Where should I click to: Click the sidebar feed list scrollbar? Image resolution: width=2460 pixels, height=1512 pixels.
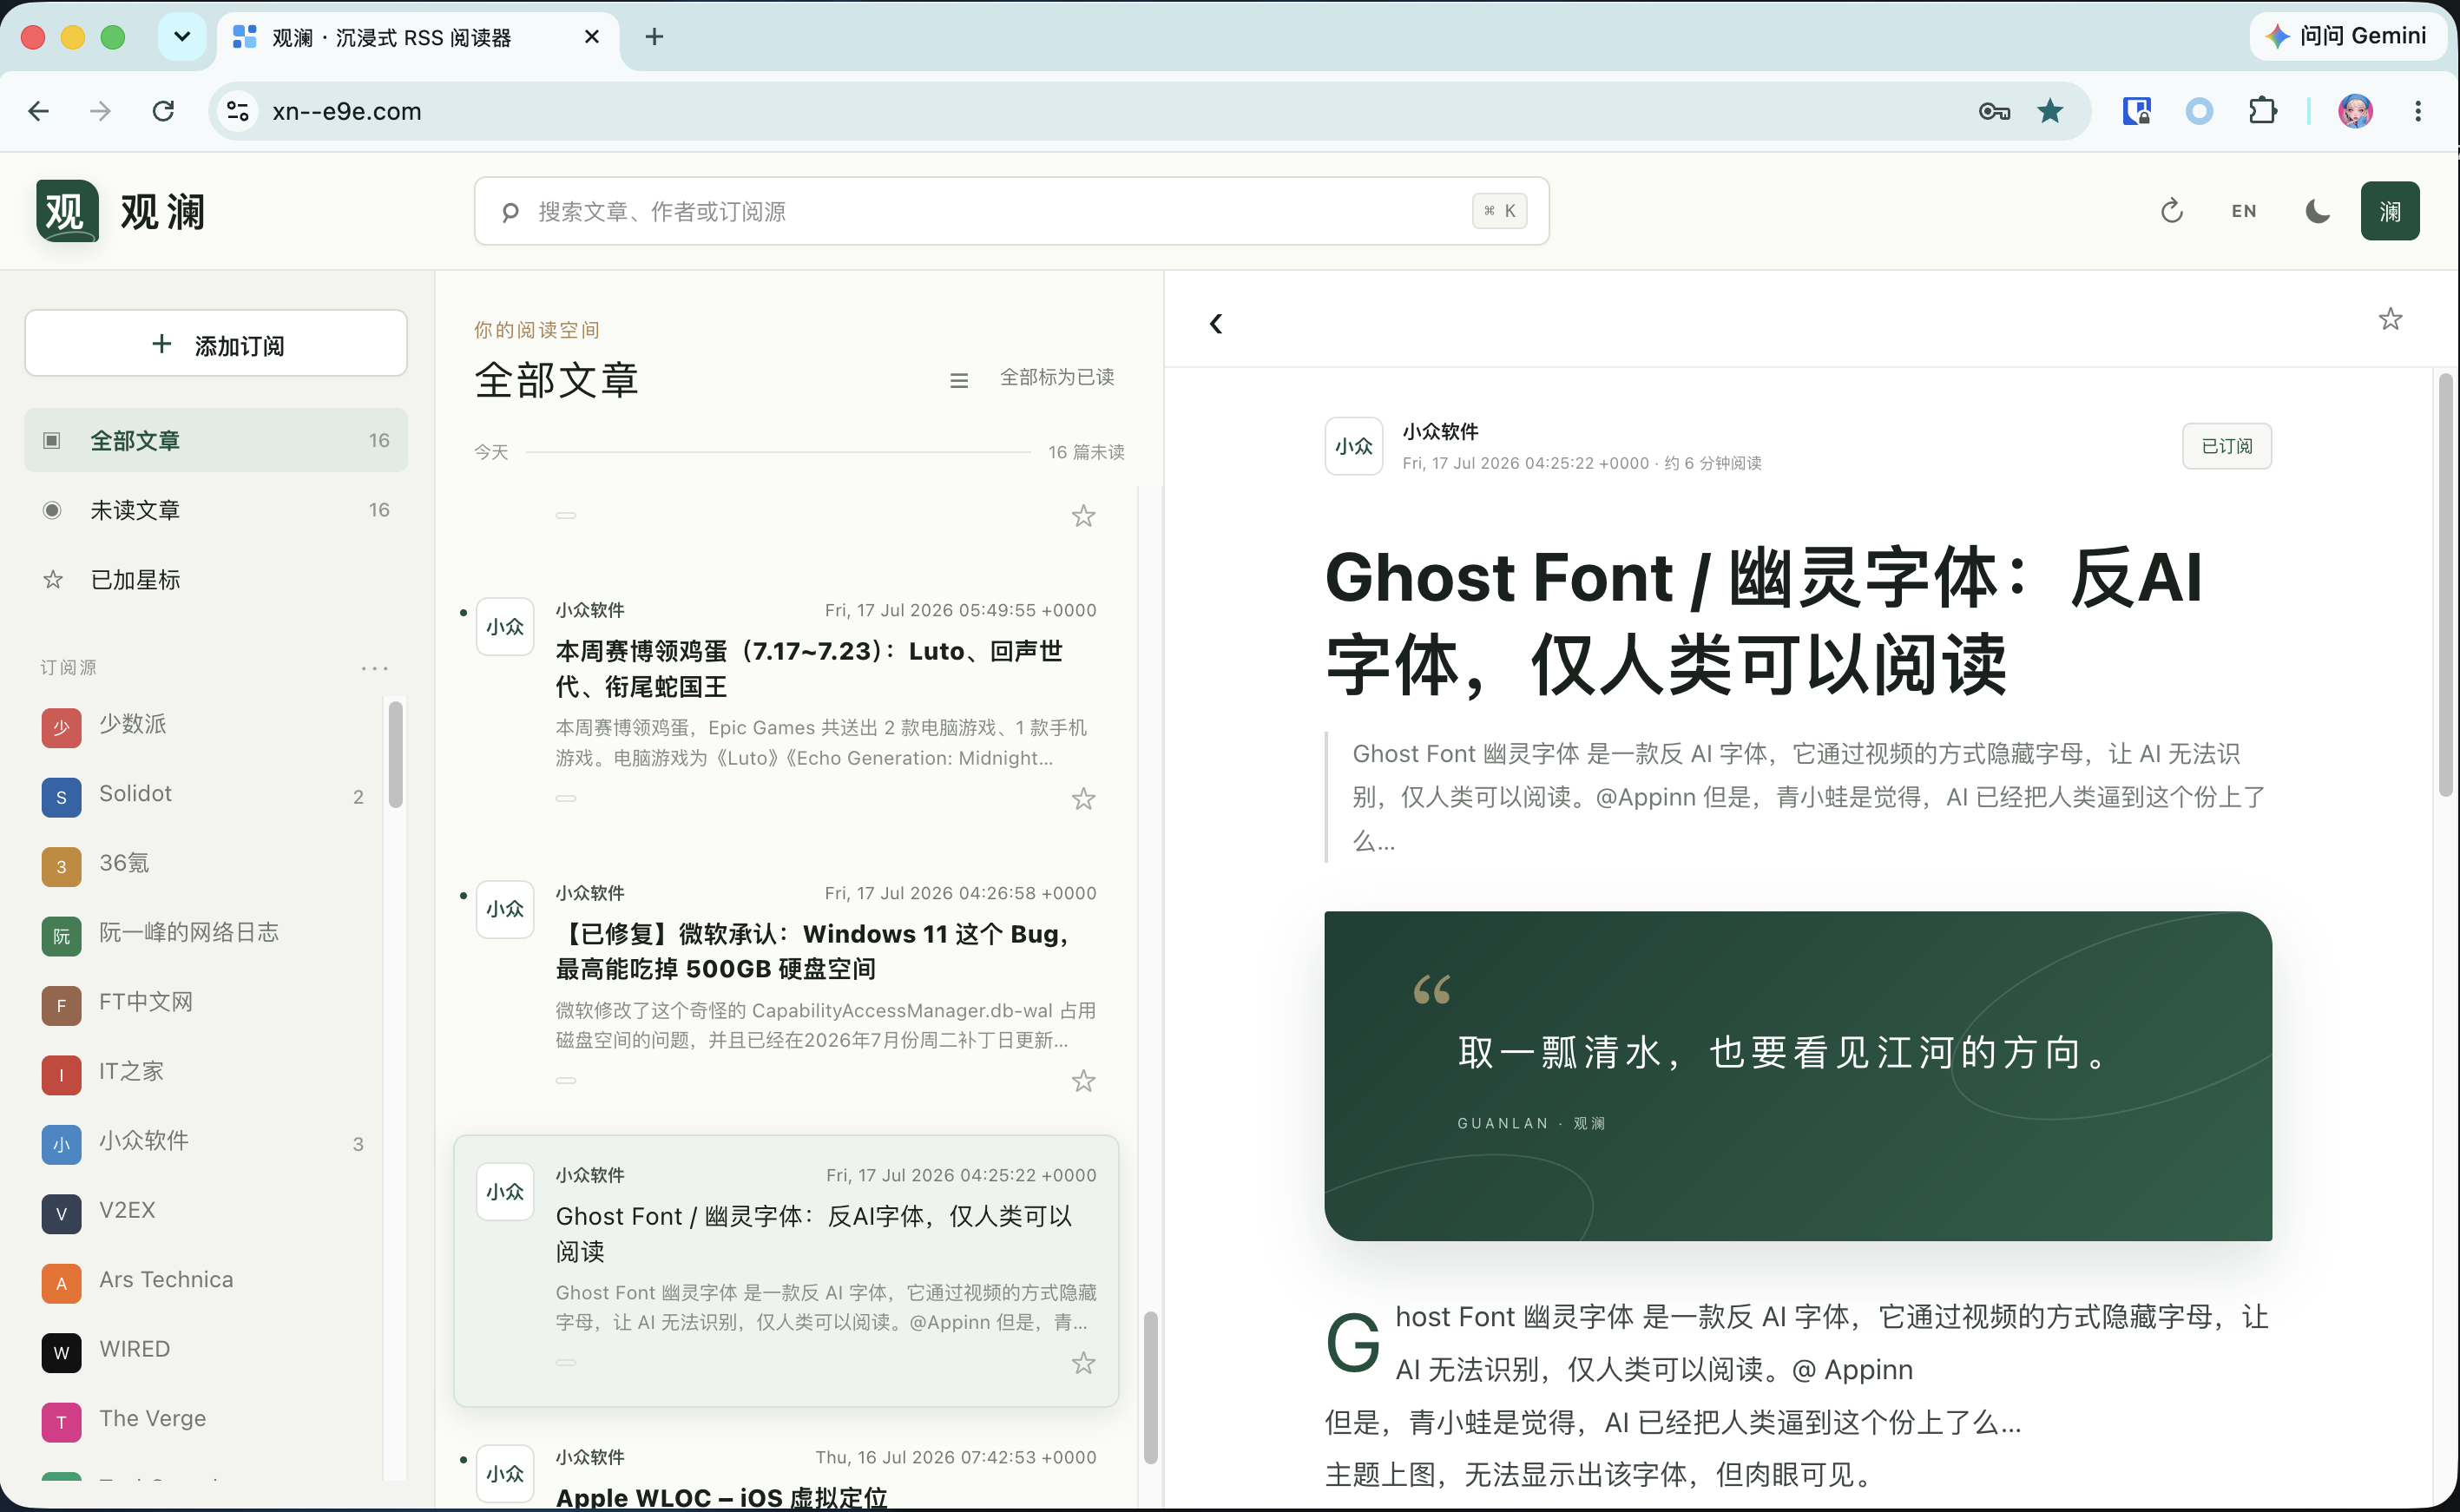pos(396,755)
